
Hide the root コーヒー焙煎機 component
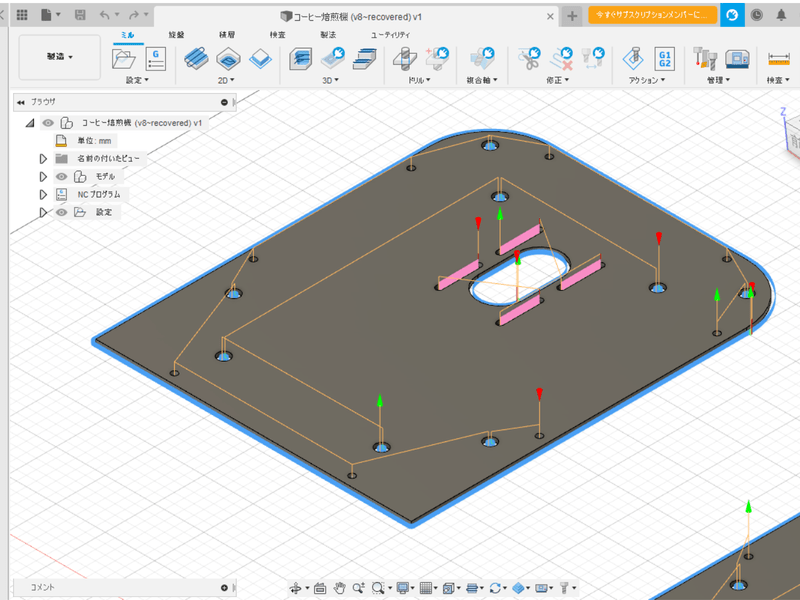pos(47,123)
